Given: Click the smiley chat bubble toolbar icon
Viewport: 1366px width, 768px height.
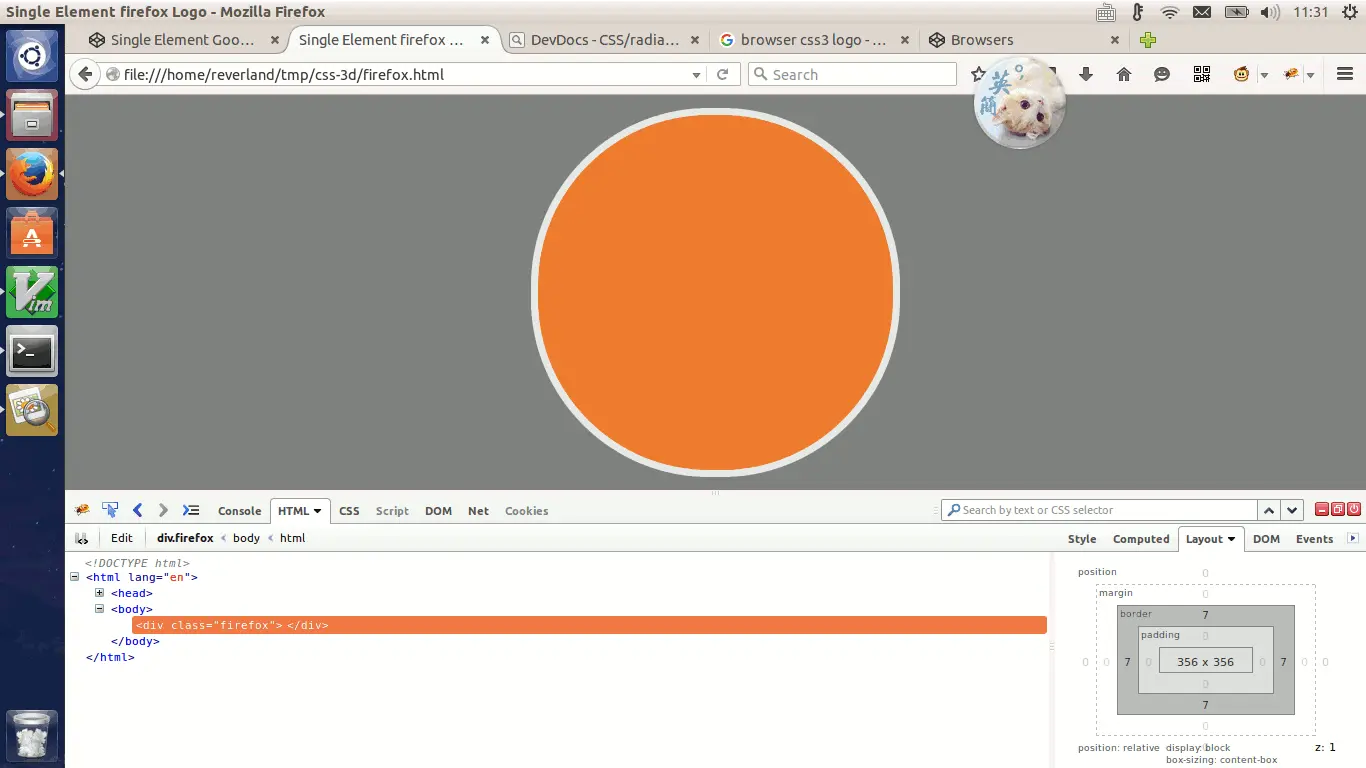Looking at the screenshot, I should pos(1162,74).
